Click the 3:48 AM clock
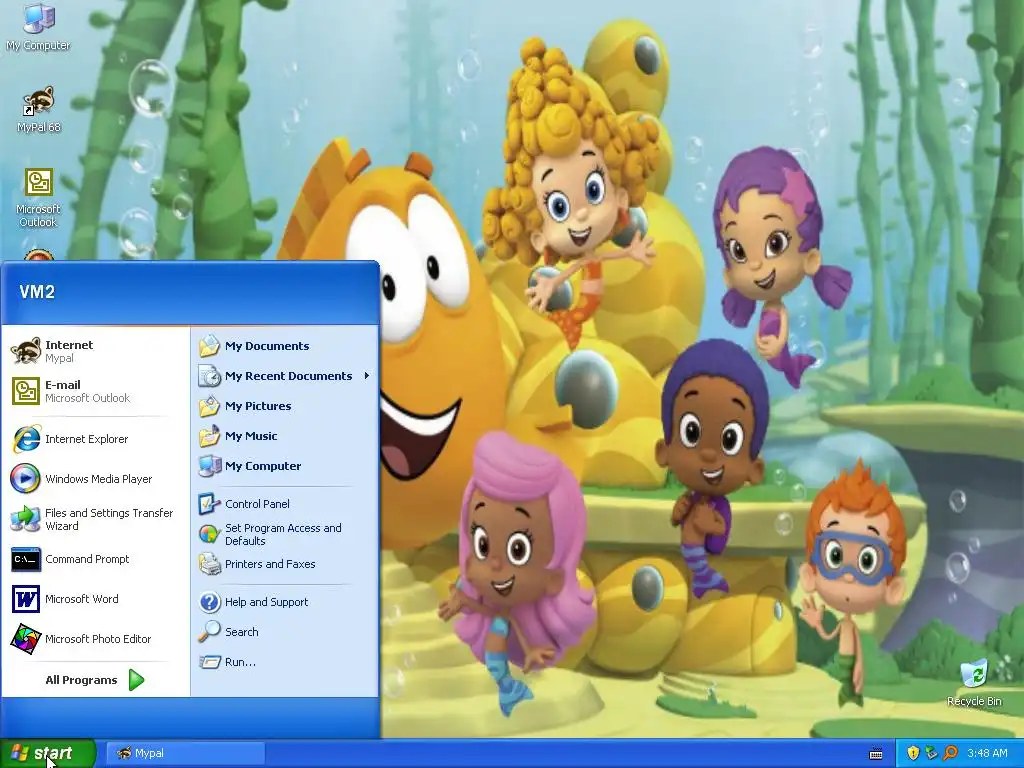 point(987,753)
